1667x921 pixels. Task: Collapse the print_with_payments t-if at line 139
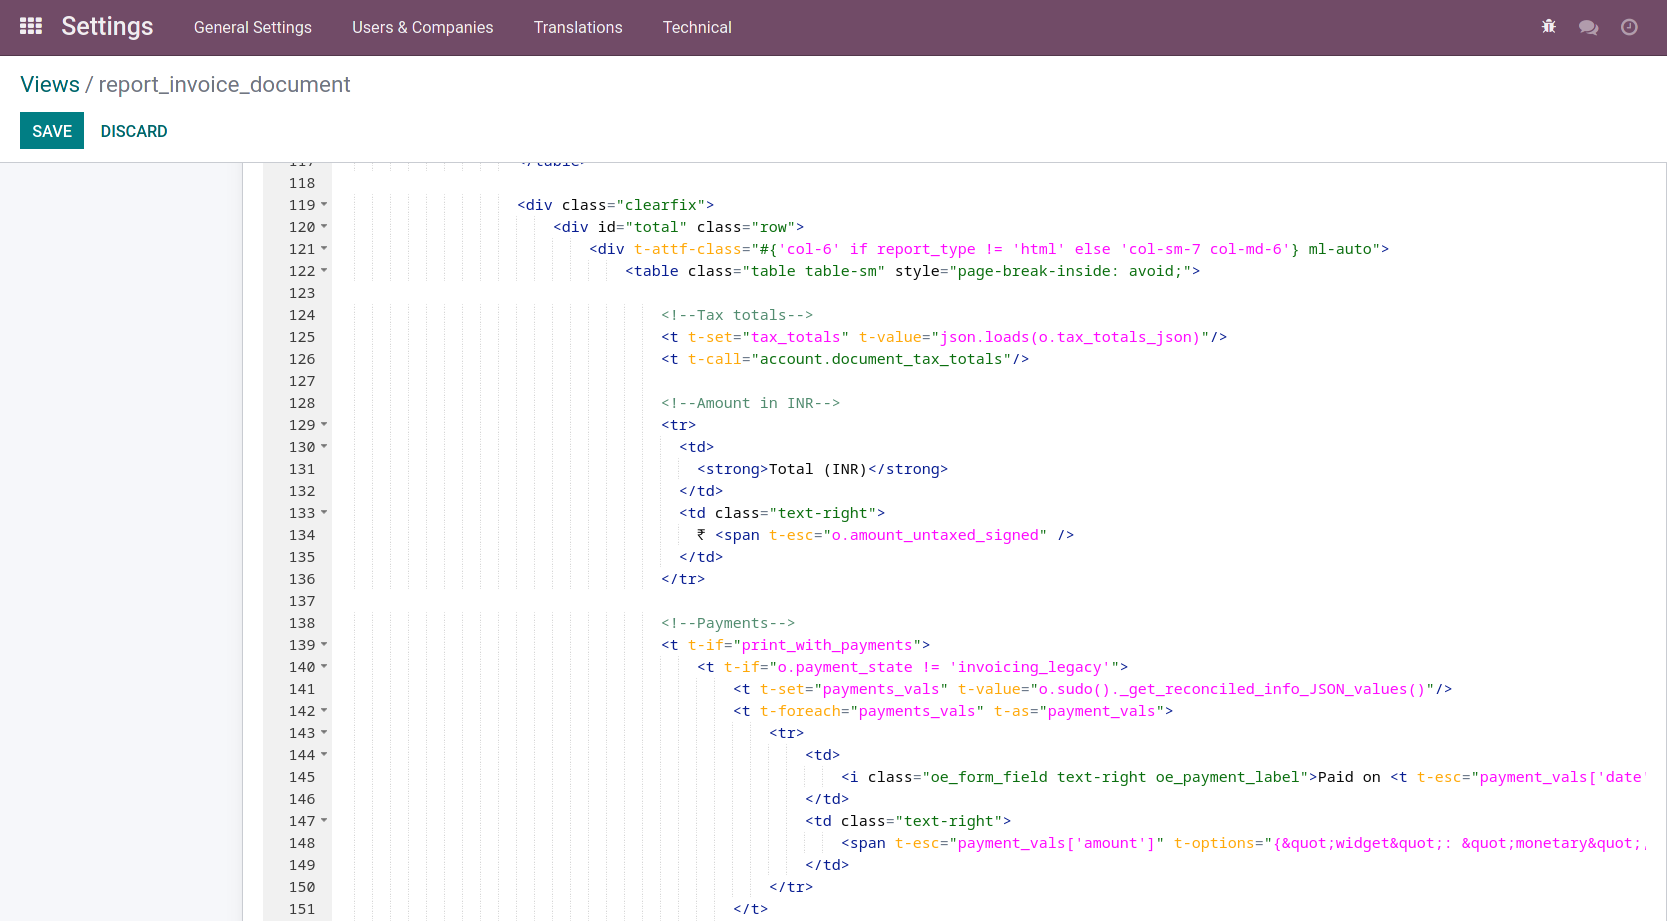[323, 645]
